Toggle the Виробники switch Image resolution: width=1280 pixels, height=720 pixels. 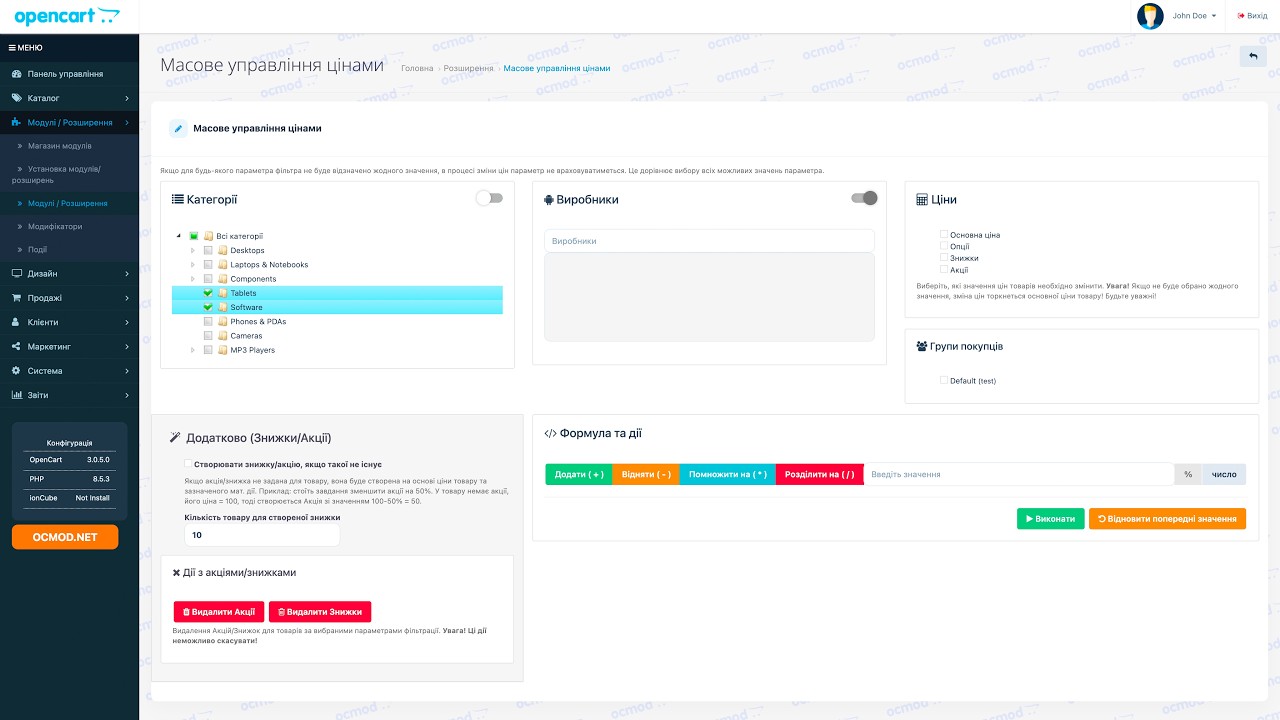point(864,198)
